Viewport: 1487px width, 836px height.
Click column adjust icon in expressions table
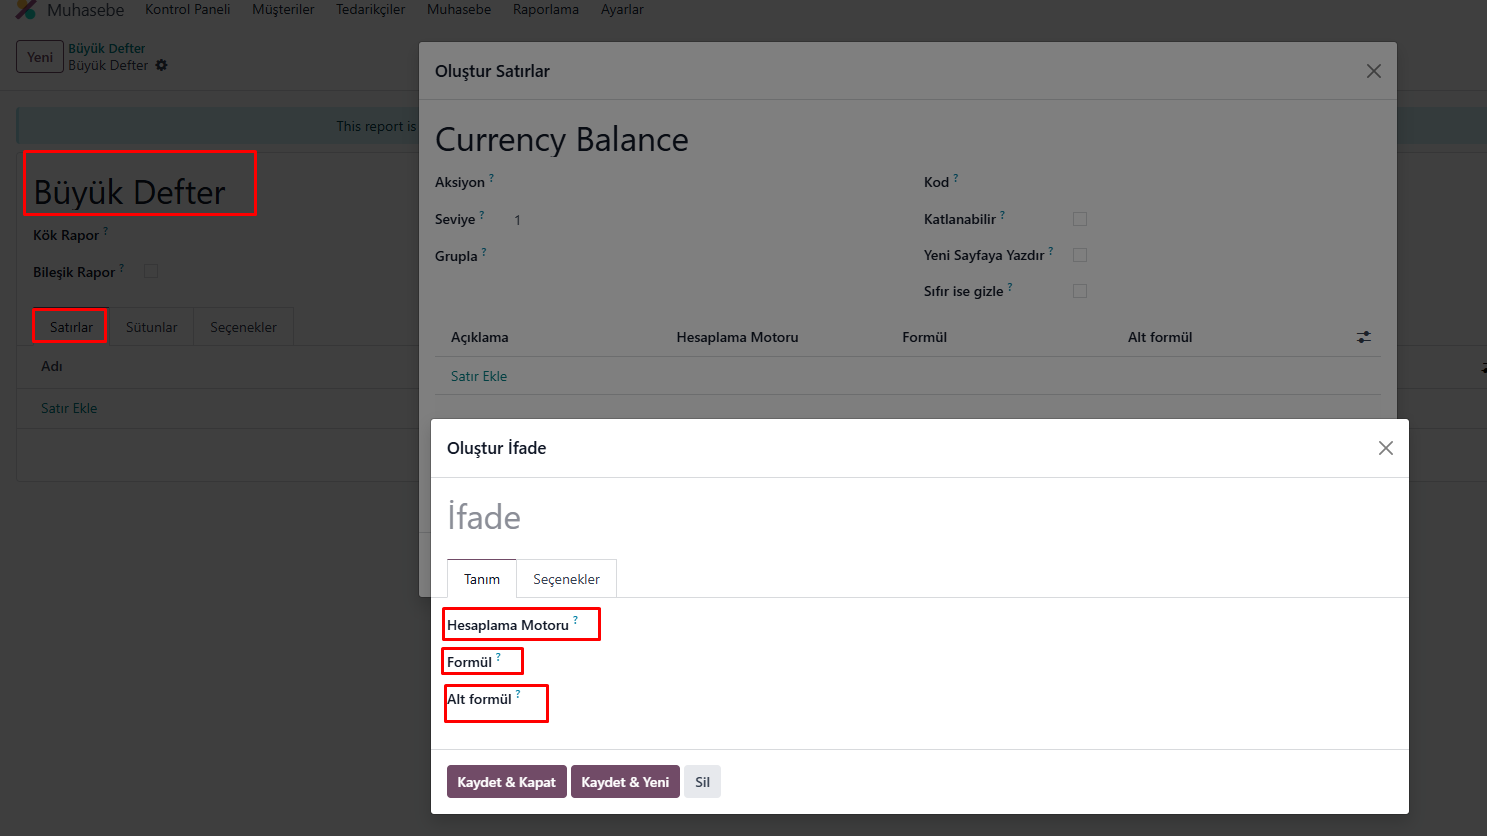[x=1363, y=337]
